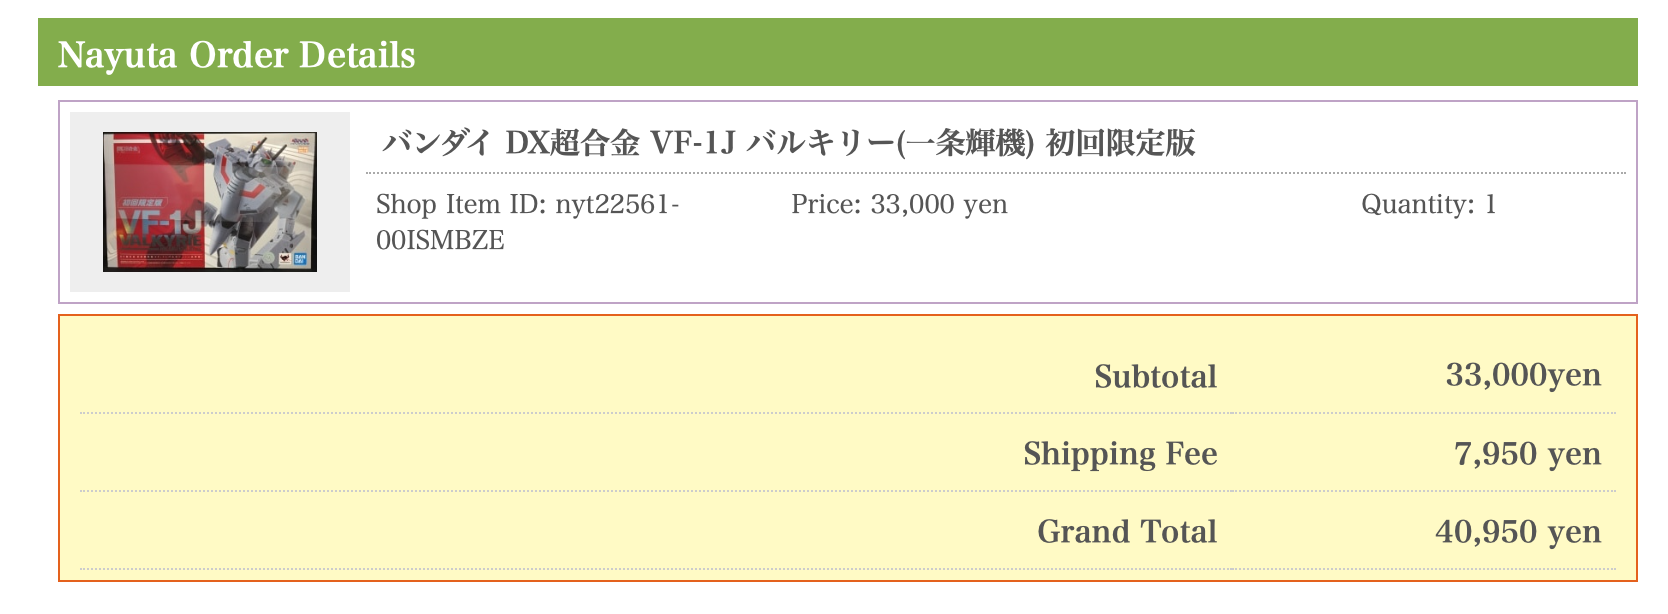Image resolution: width=1668 pixels, height=614 pixels.
Task: Click the robot figure in the product photo
Action: 252,195
